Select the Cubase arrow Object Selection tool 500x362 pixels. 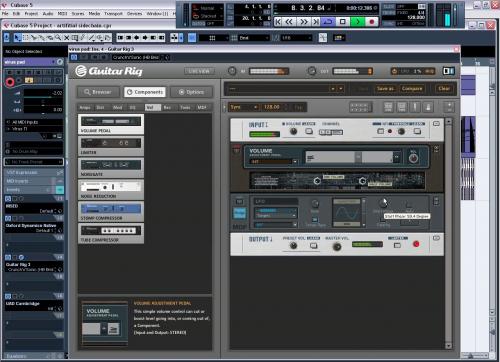coord(17,38)
